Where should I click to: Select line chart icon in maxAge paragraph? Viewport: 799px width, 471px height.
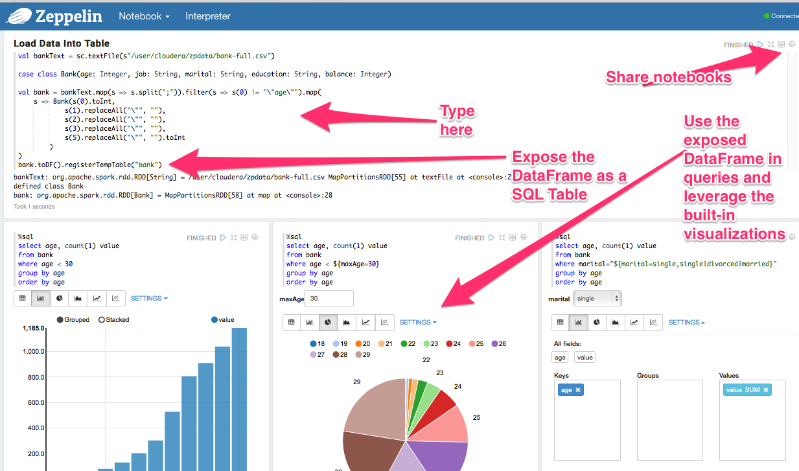point(365,322)
